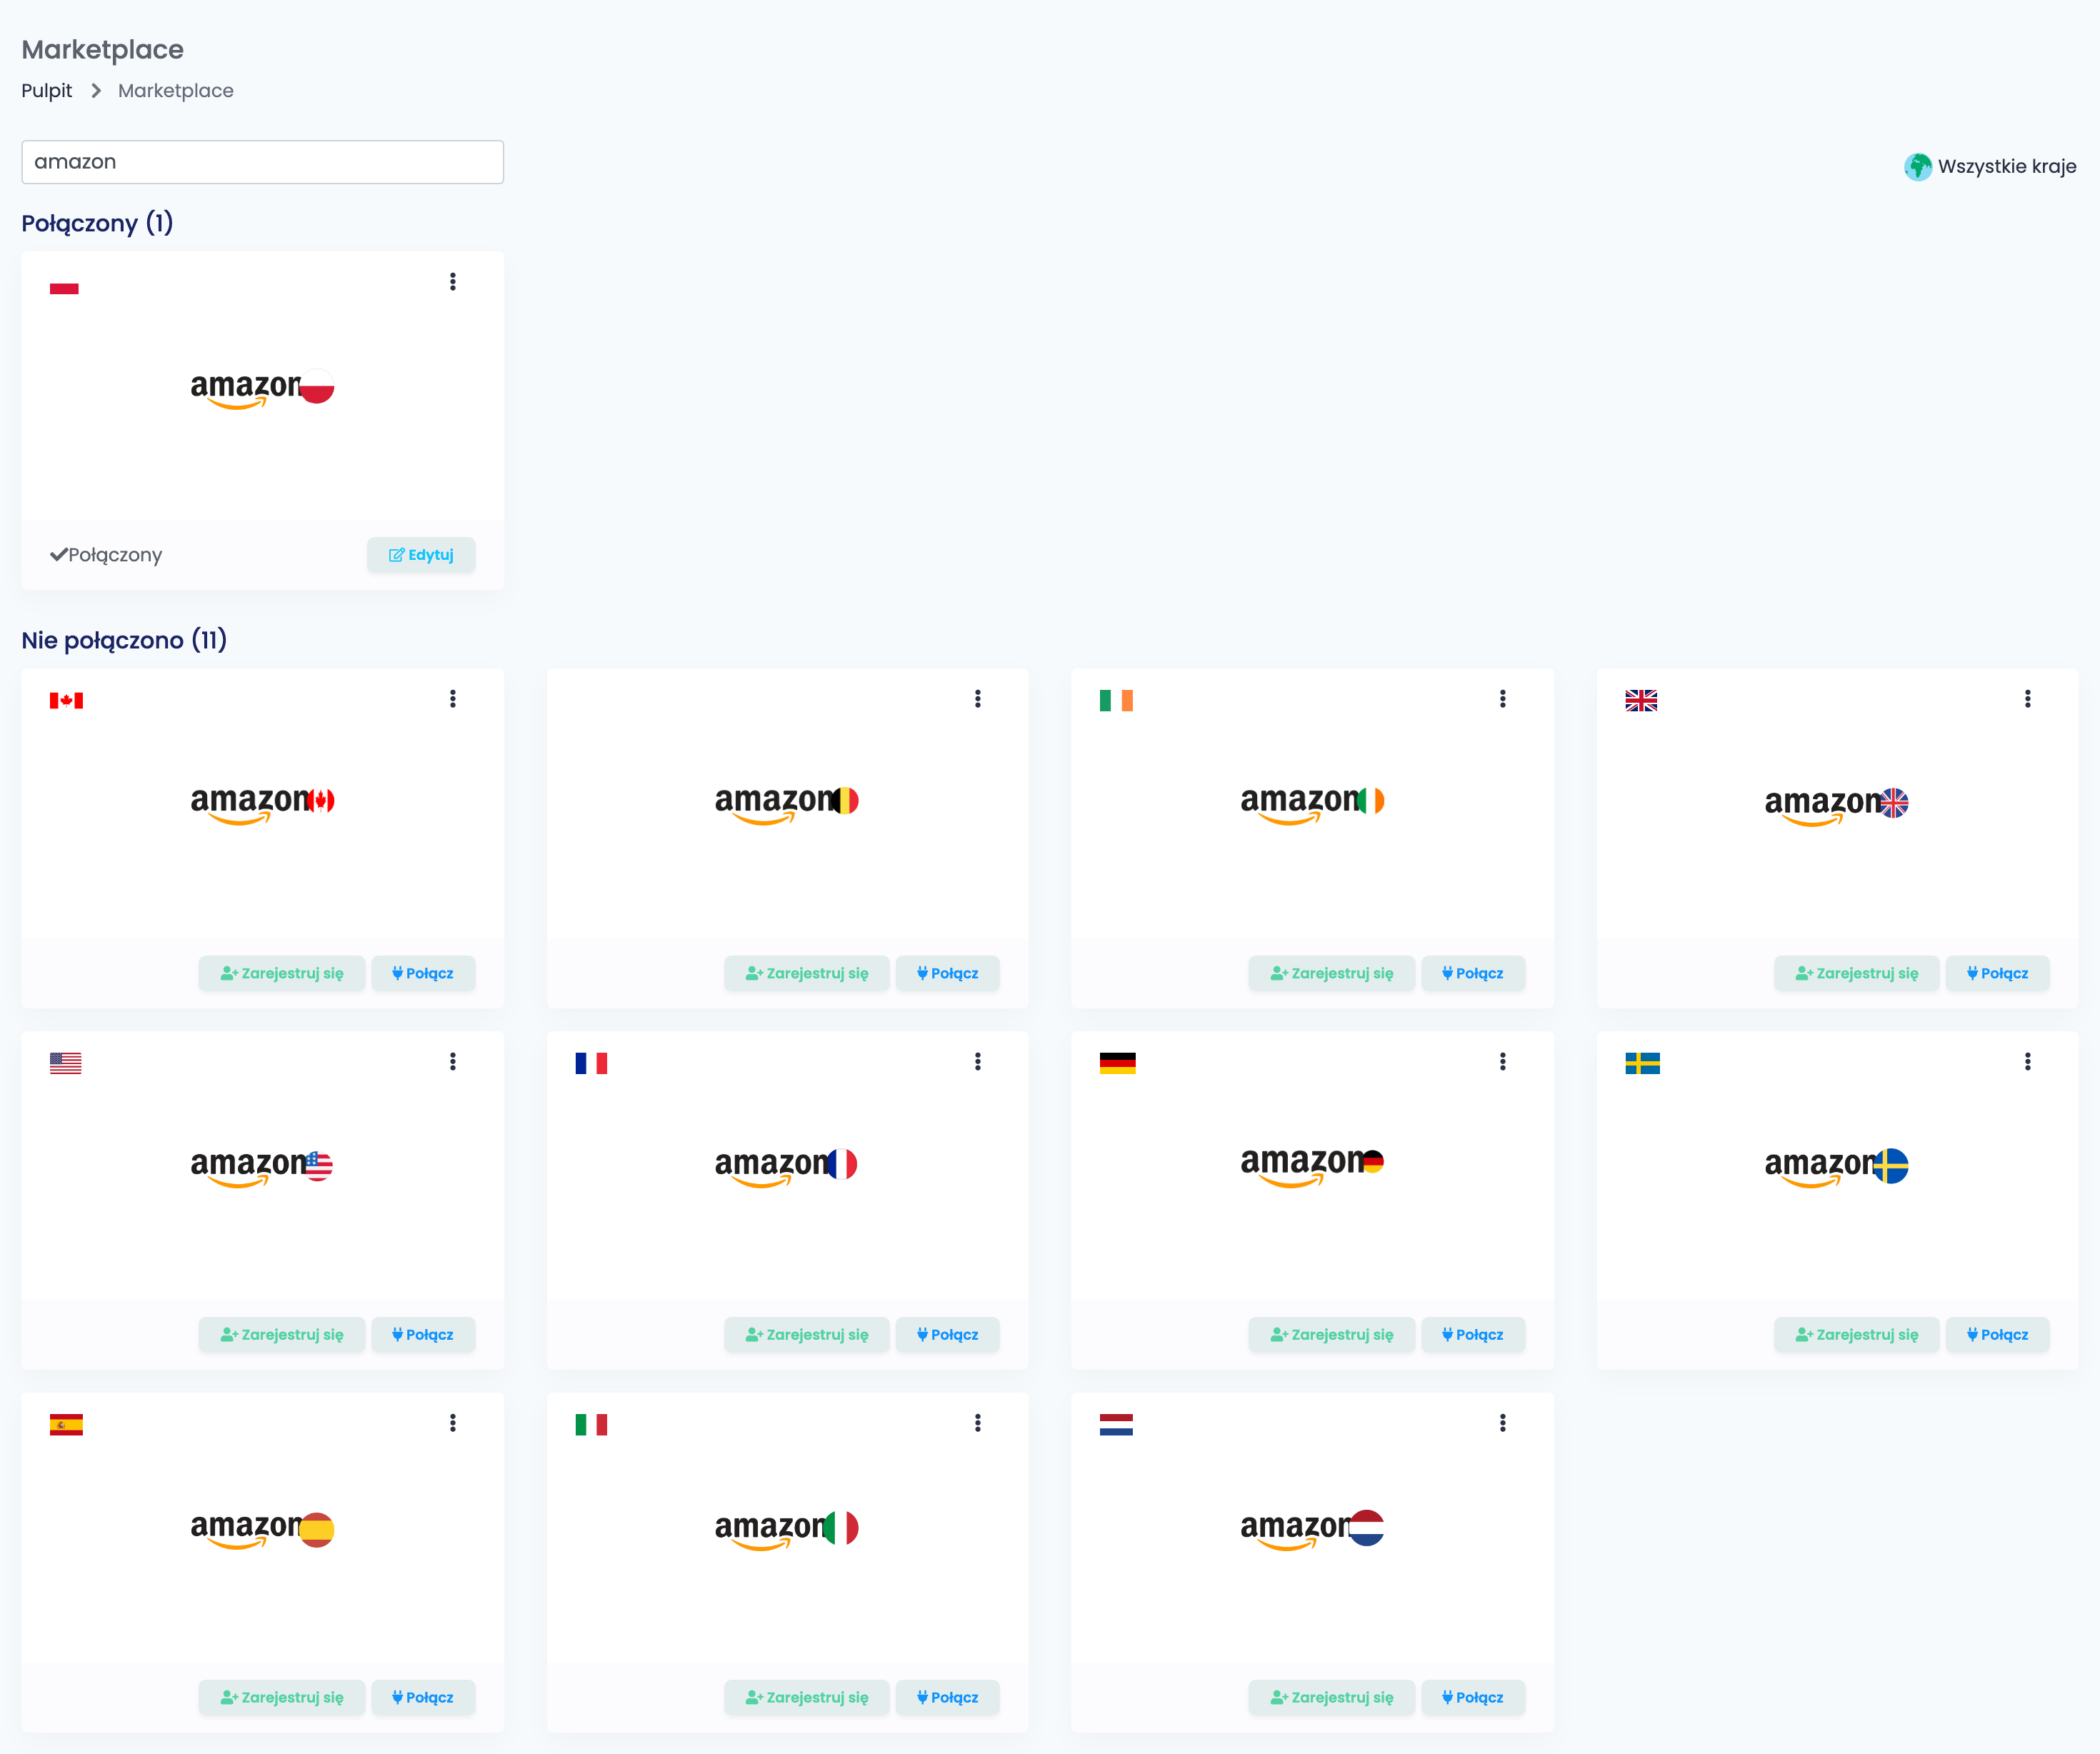Click Zarejestruj się for Amazon Sweden
This screenshot has width=2100, height=1754.
[1857, 1334]
